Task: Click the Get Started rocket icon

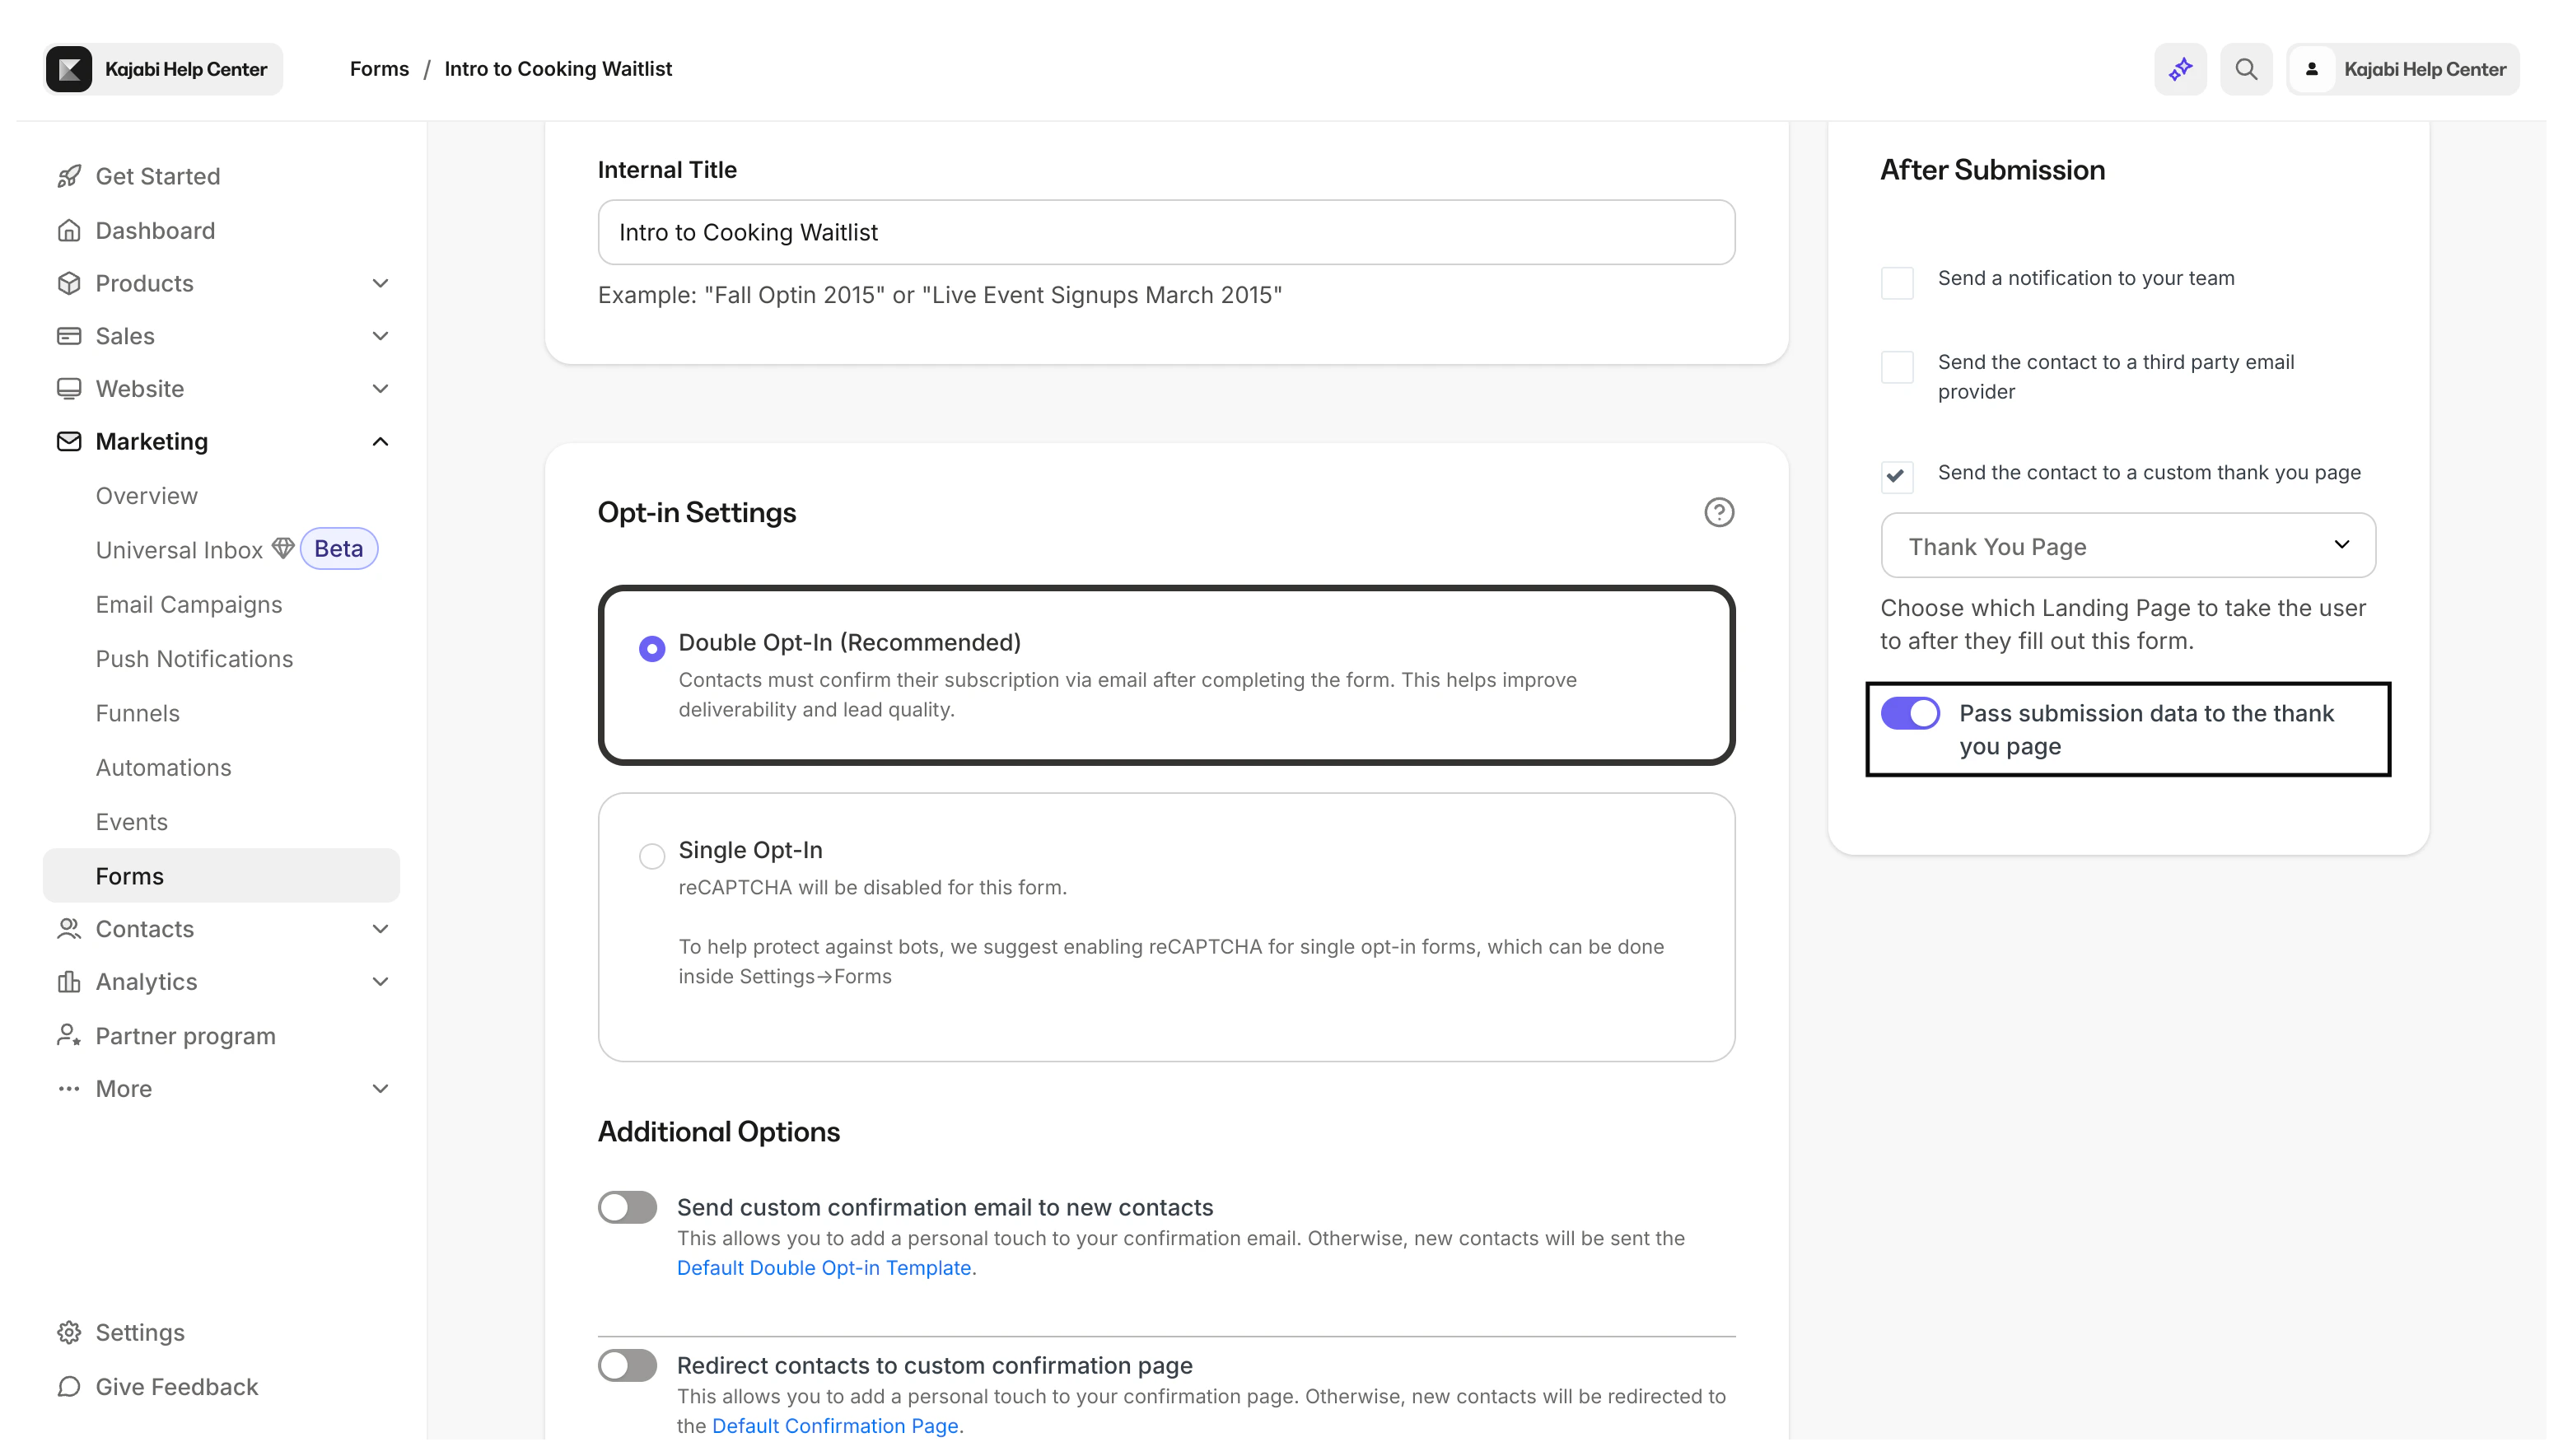Action: click(68, 176)
